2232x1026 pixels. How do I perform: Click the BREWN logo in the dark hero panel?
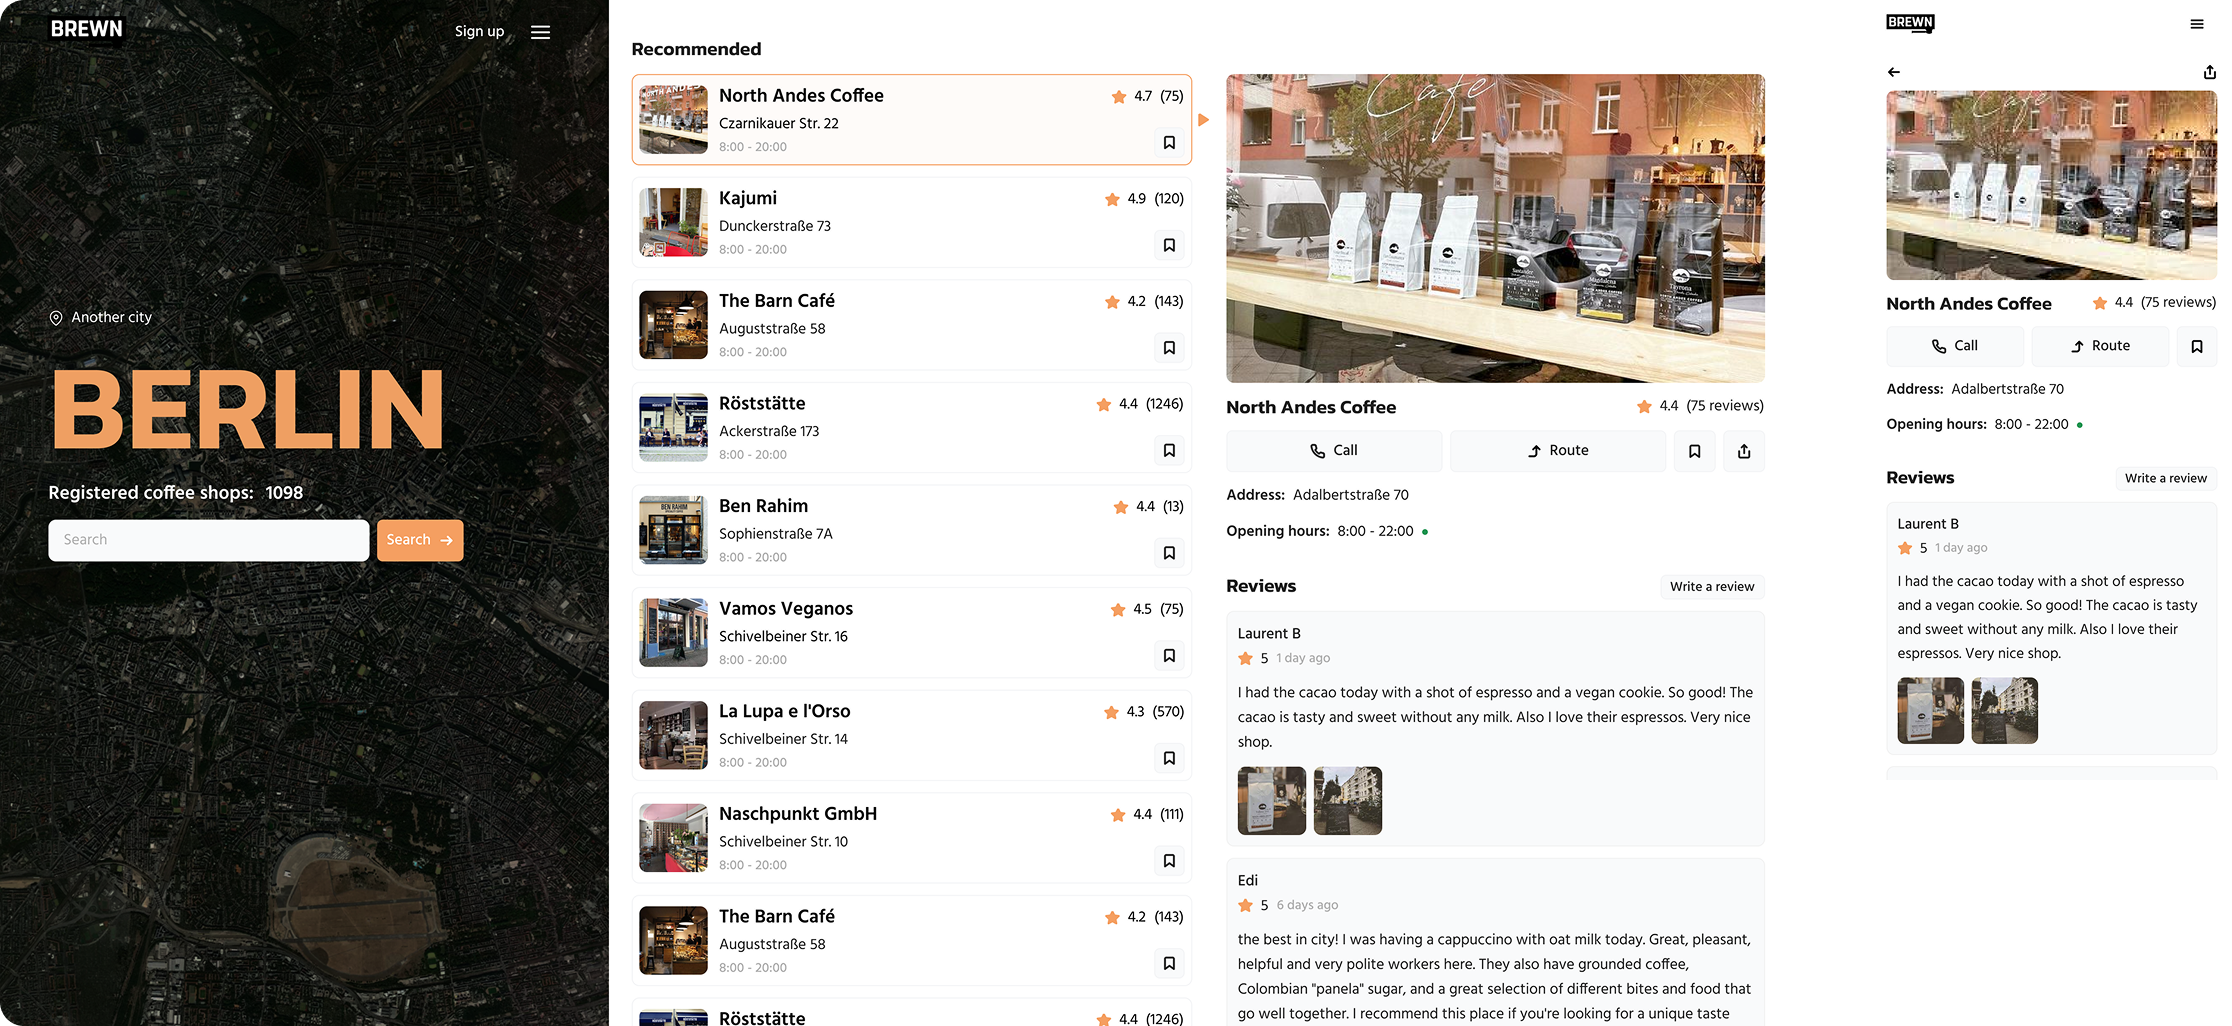87,29
